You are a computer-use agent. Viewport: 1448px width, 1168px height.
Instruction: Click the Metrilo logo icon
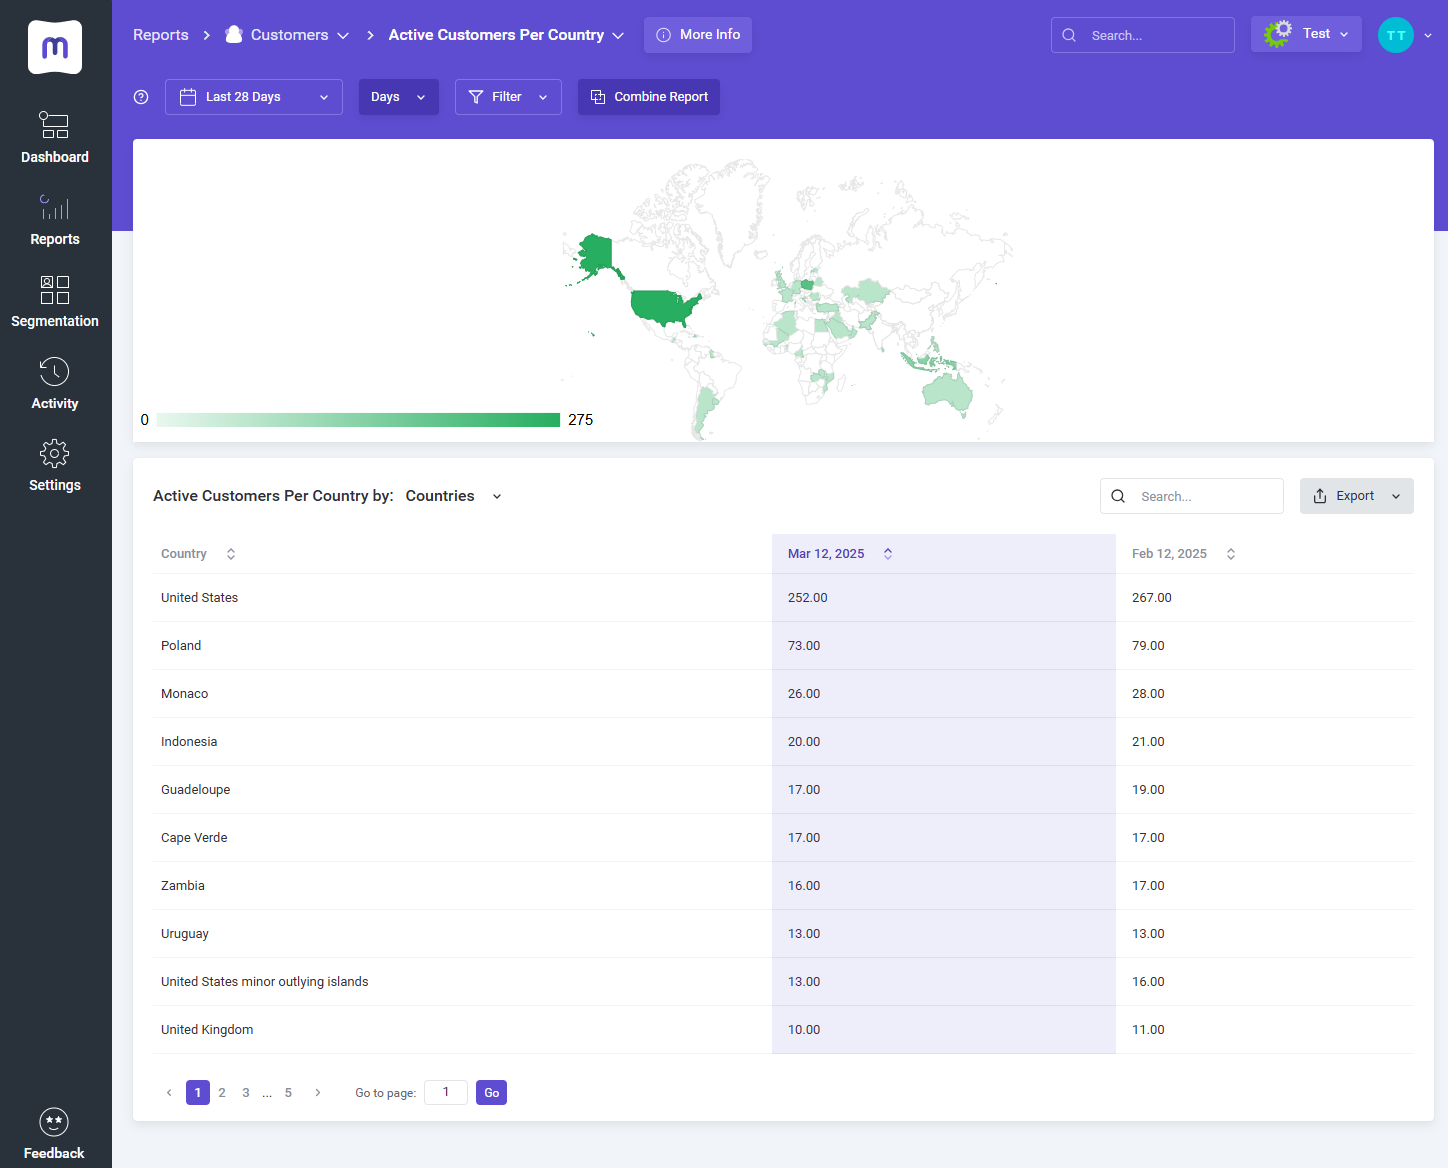(55, 47)
